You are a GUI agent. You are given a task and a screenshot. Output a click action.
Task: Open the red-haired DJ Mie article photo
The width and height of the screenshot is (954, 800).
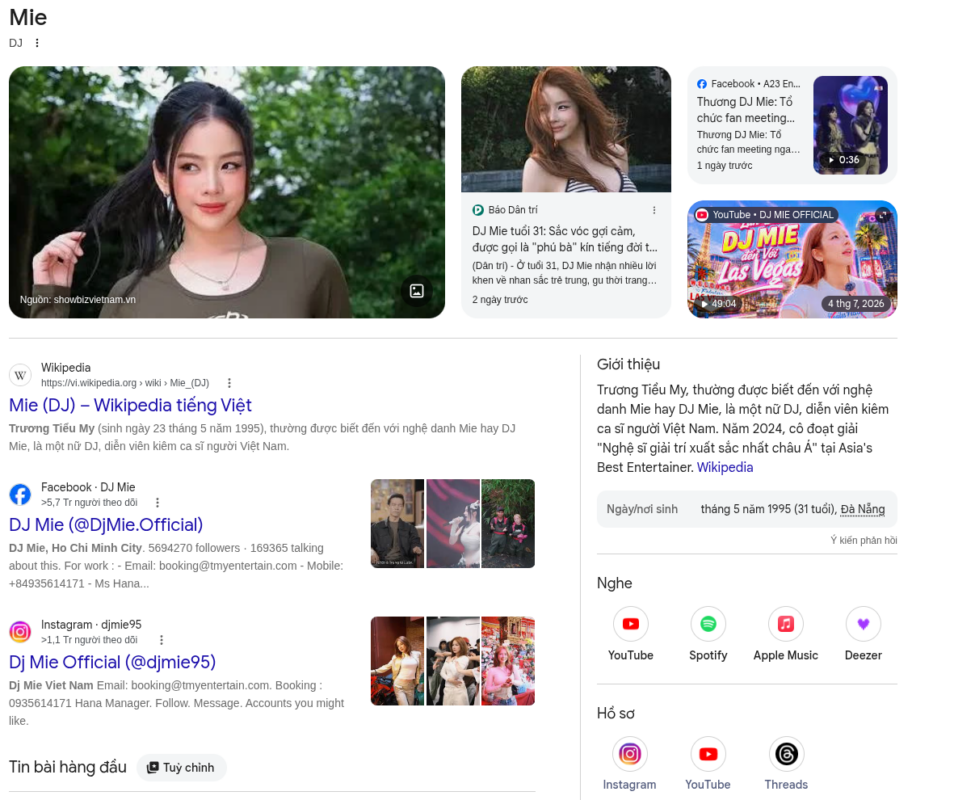(x=566, y=129)
